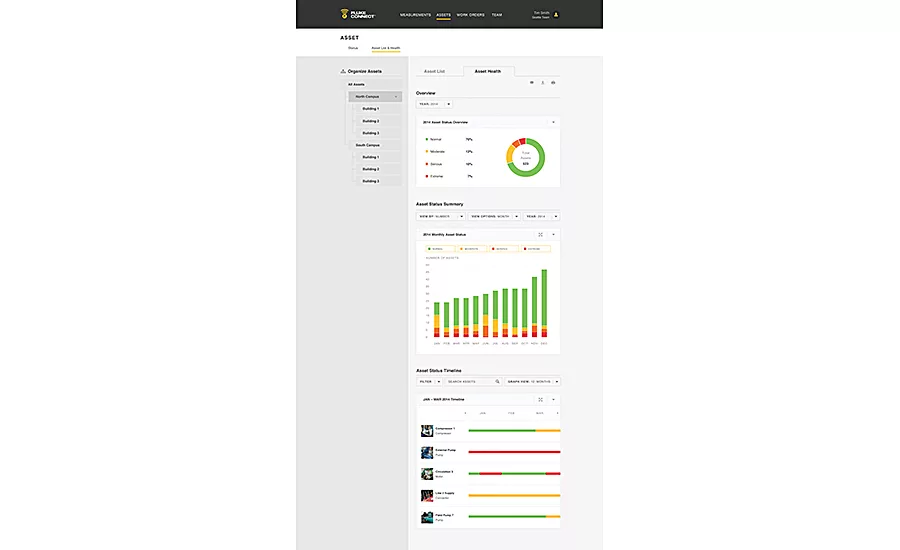Click the search magnifier in Search Assets

click(x=498, y=381)
